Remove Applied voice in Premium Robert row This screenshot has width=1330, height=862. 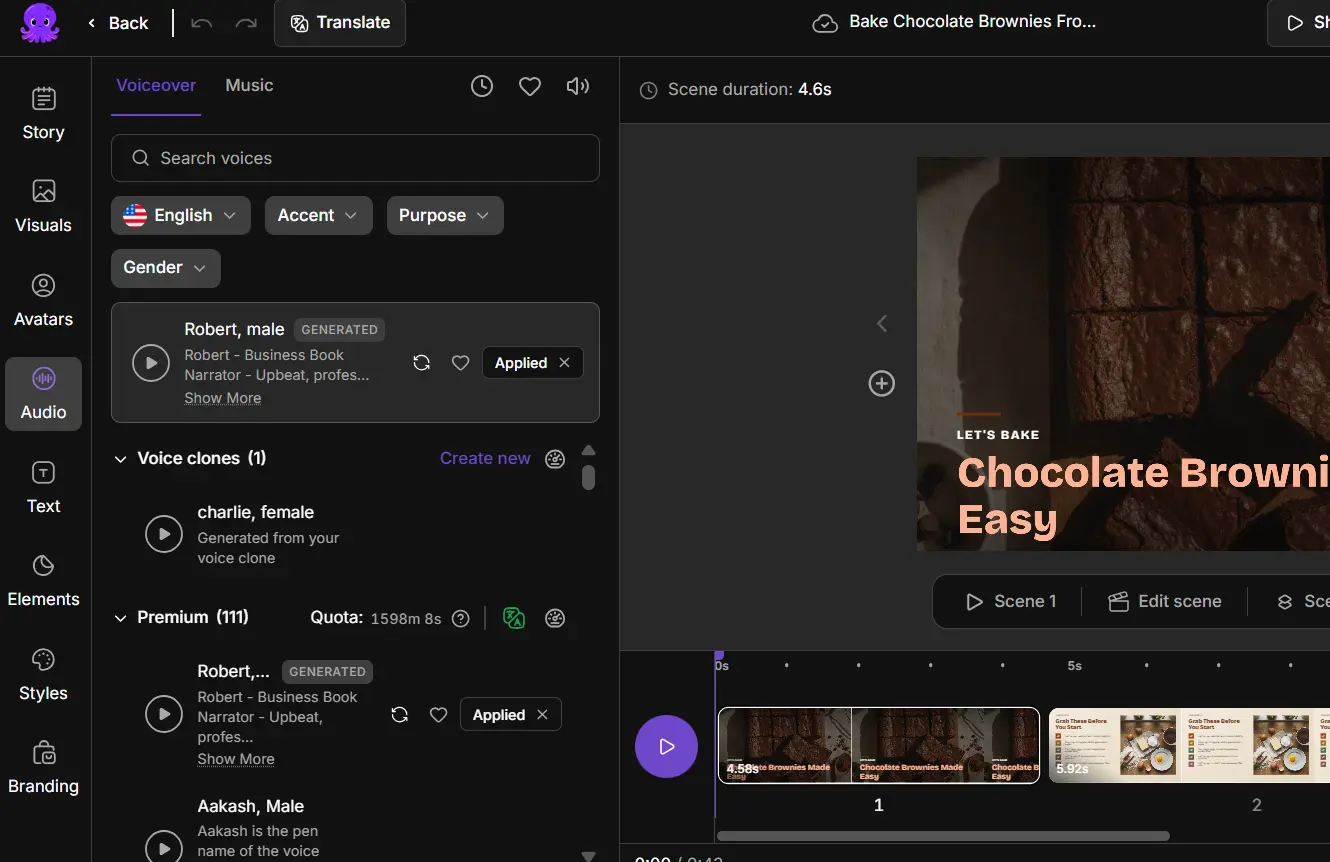click(x=543, y=715)
